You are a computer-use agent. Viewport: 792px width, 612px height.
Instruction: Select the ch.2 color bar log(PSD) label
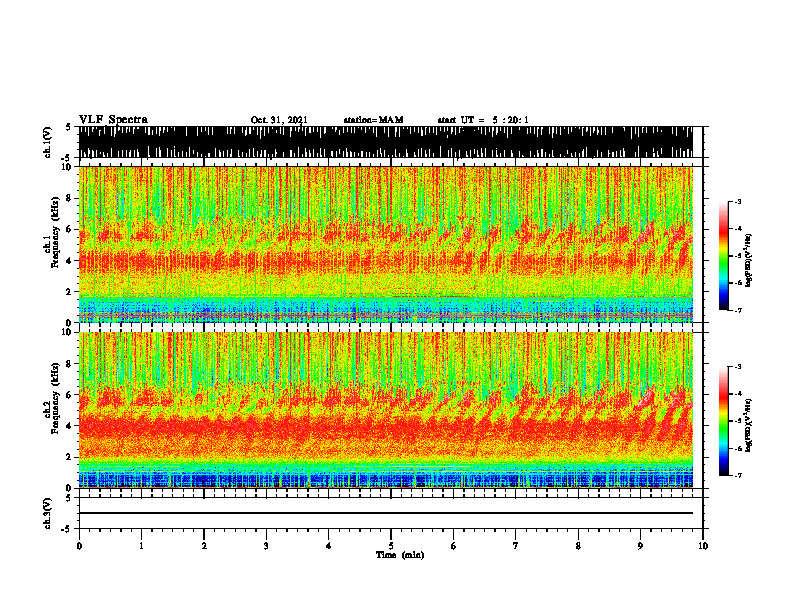point(749,424)
